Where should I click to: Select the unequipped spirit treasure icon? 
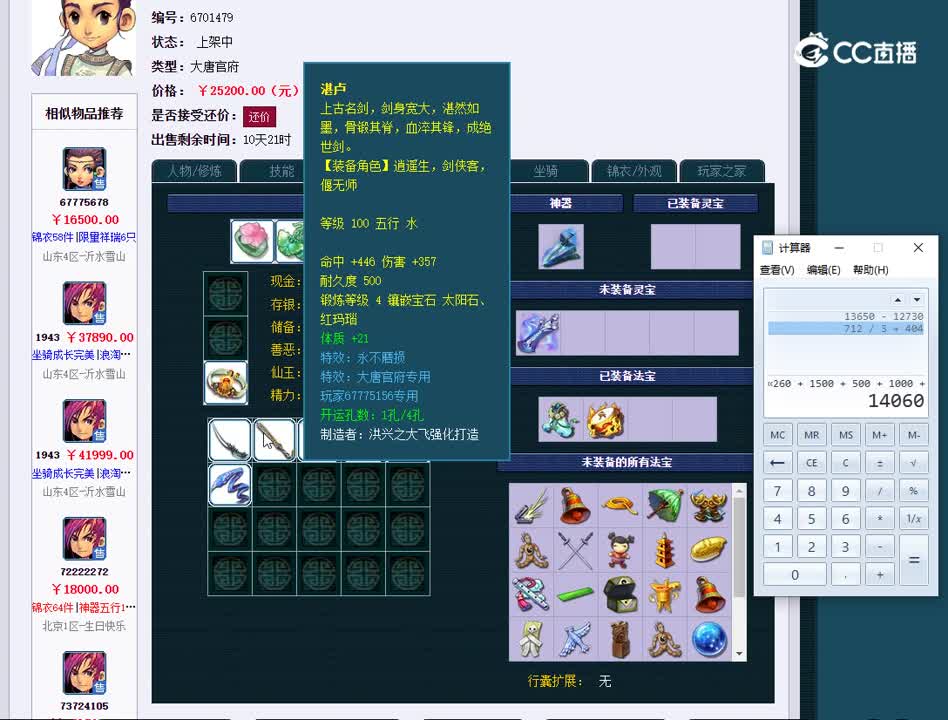[x=538, y=333]
